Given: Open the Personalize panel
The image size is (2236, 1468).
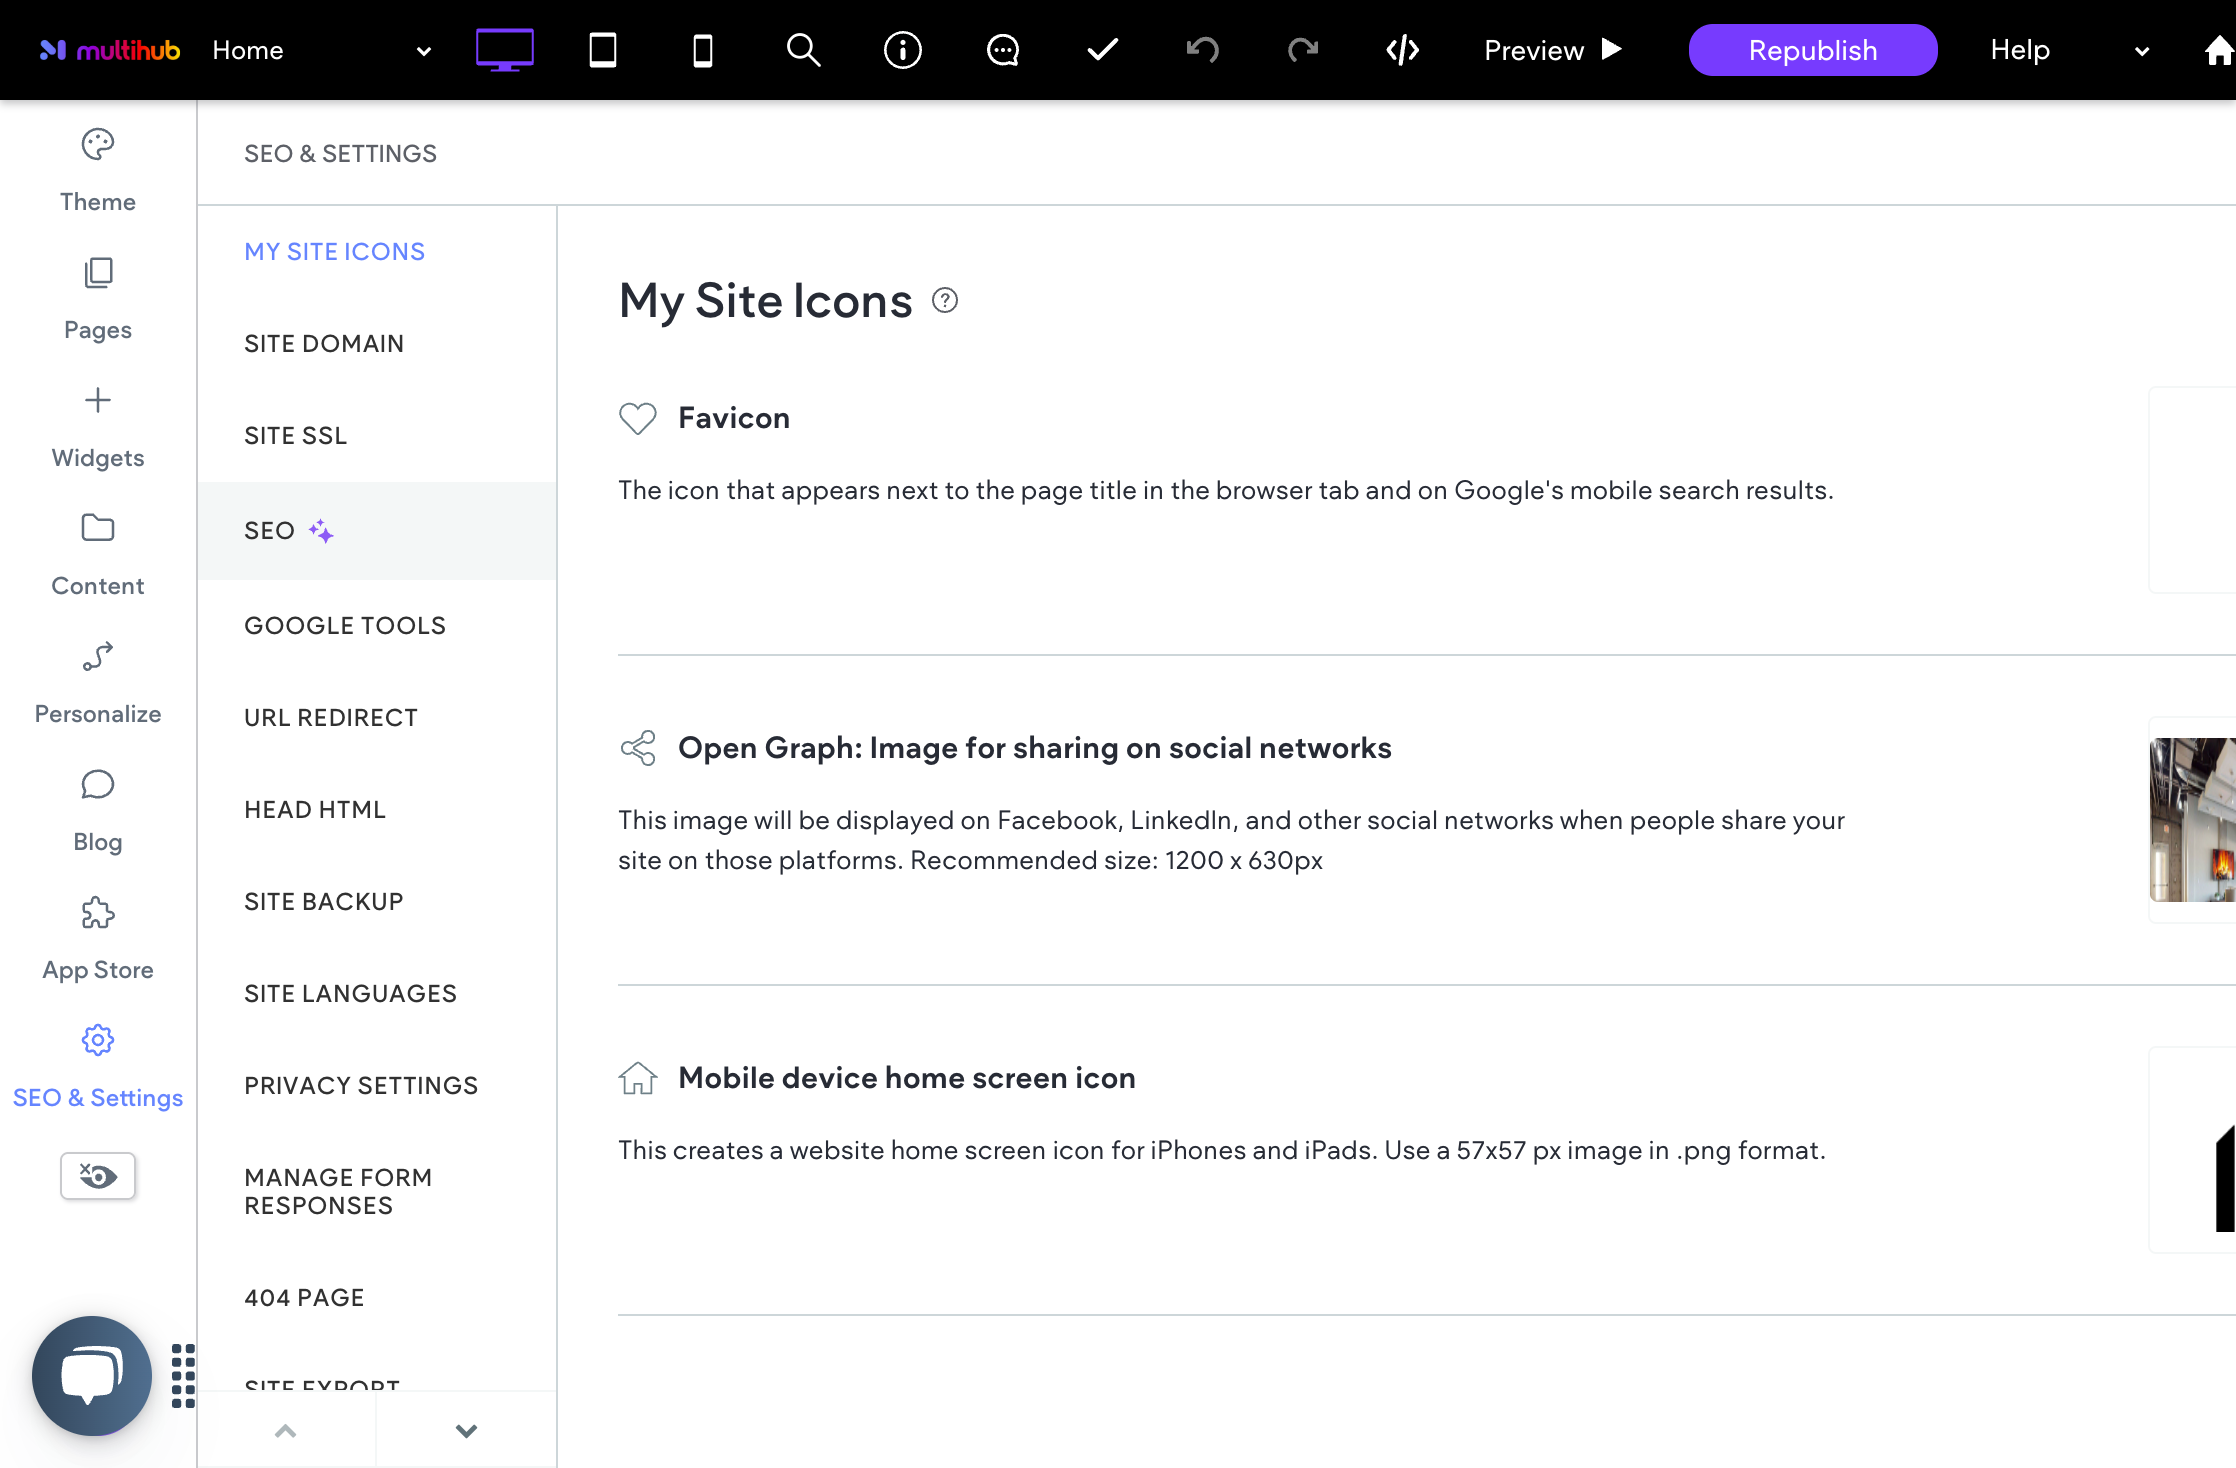Looking at the screenshot, I should point(98,682).
